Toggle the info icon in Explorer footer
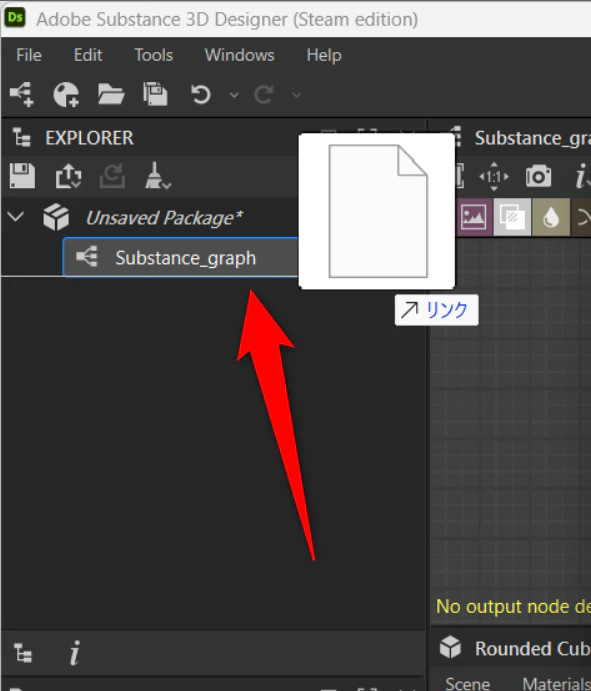The image size is (591, 691). click(x=75, y=653)
